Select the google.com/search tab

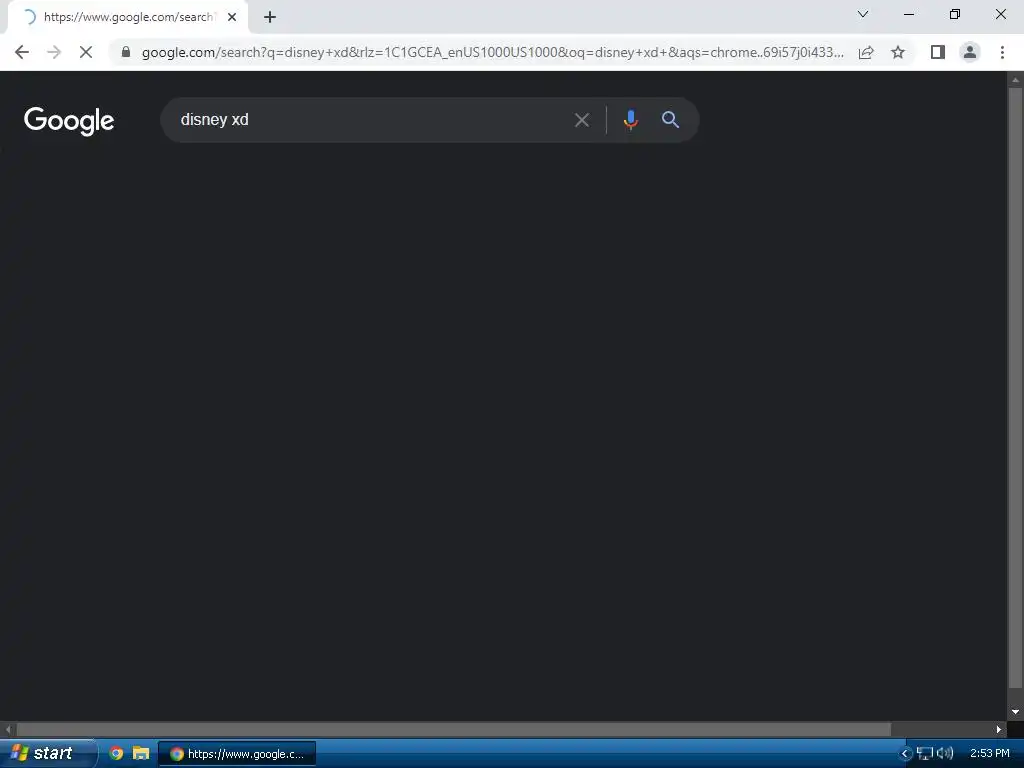click(x=127, y=17)
